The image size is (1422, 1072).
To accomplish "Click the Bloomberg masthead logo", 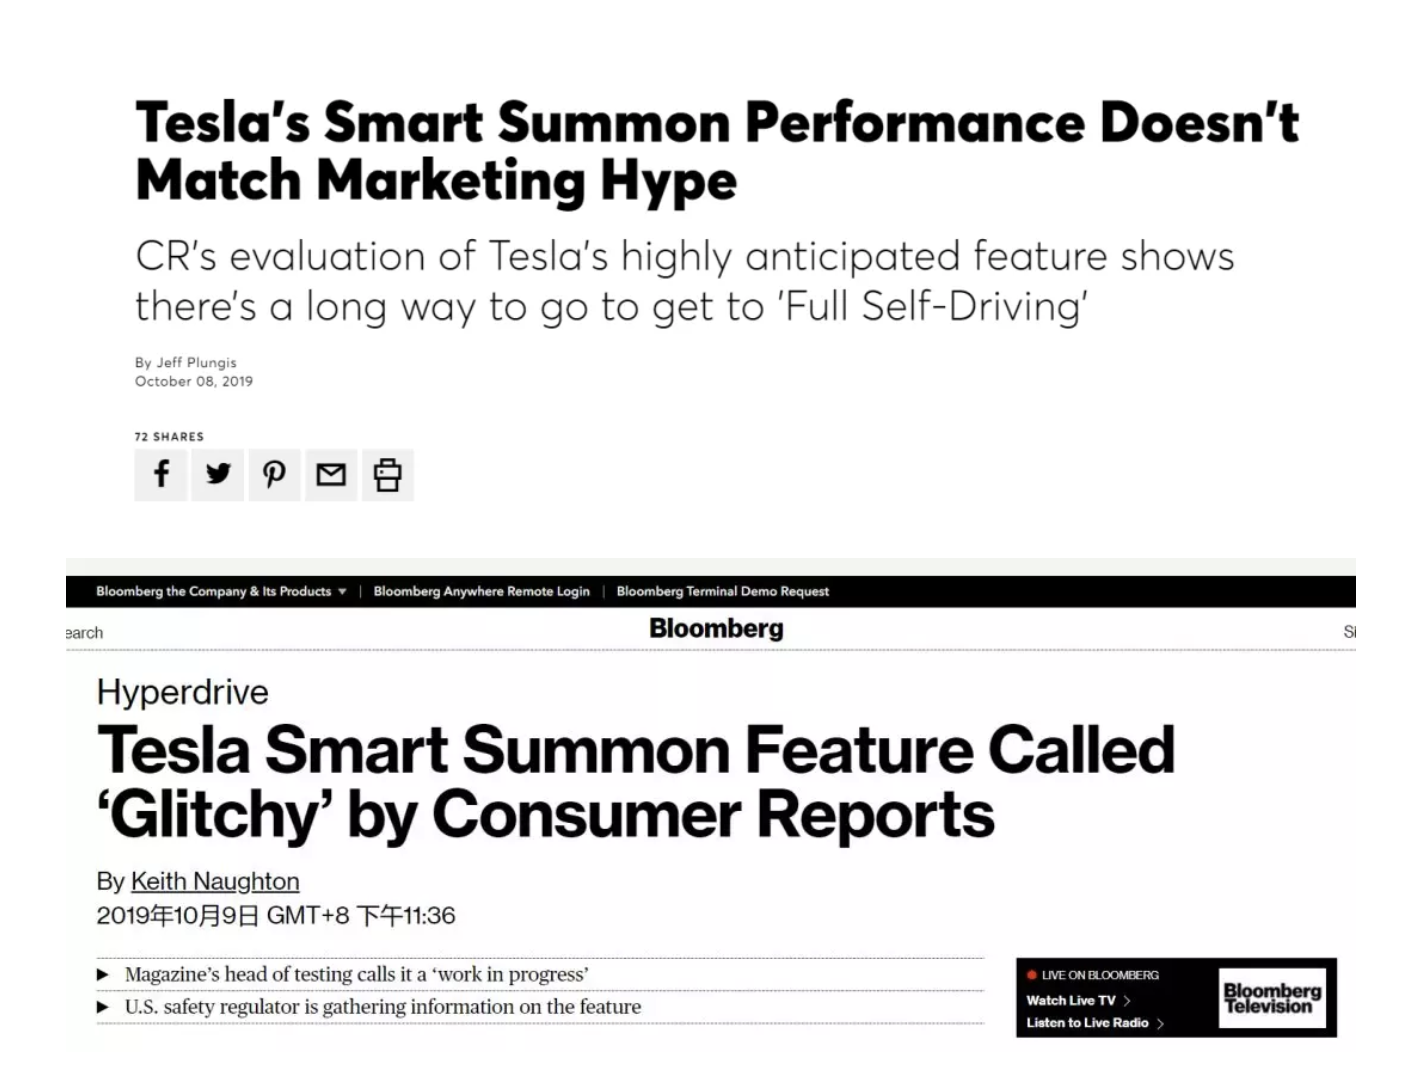I will [716, 629].
